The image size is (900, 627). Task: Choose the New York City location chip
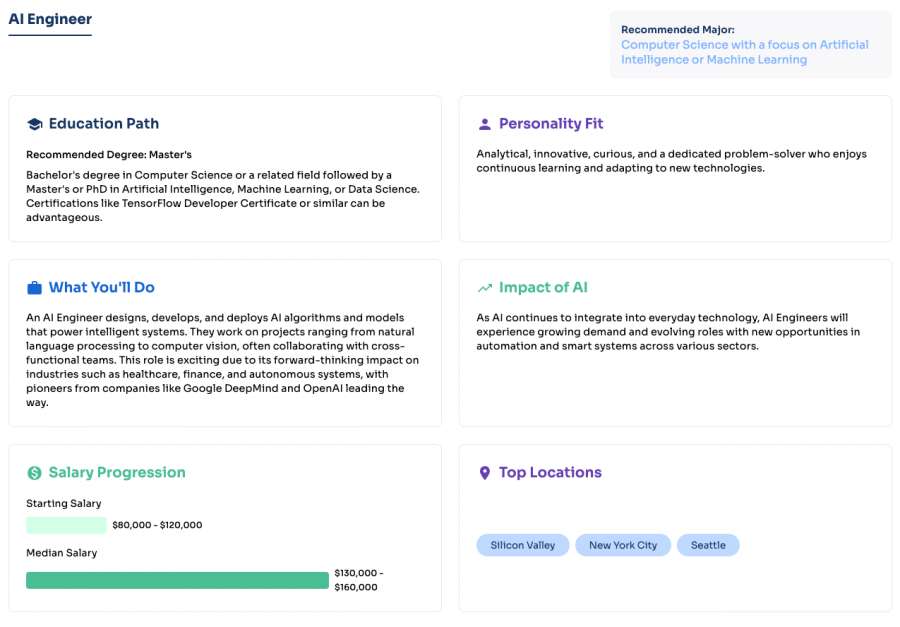(x=623, y=545)
